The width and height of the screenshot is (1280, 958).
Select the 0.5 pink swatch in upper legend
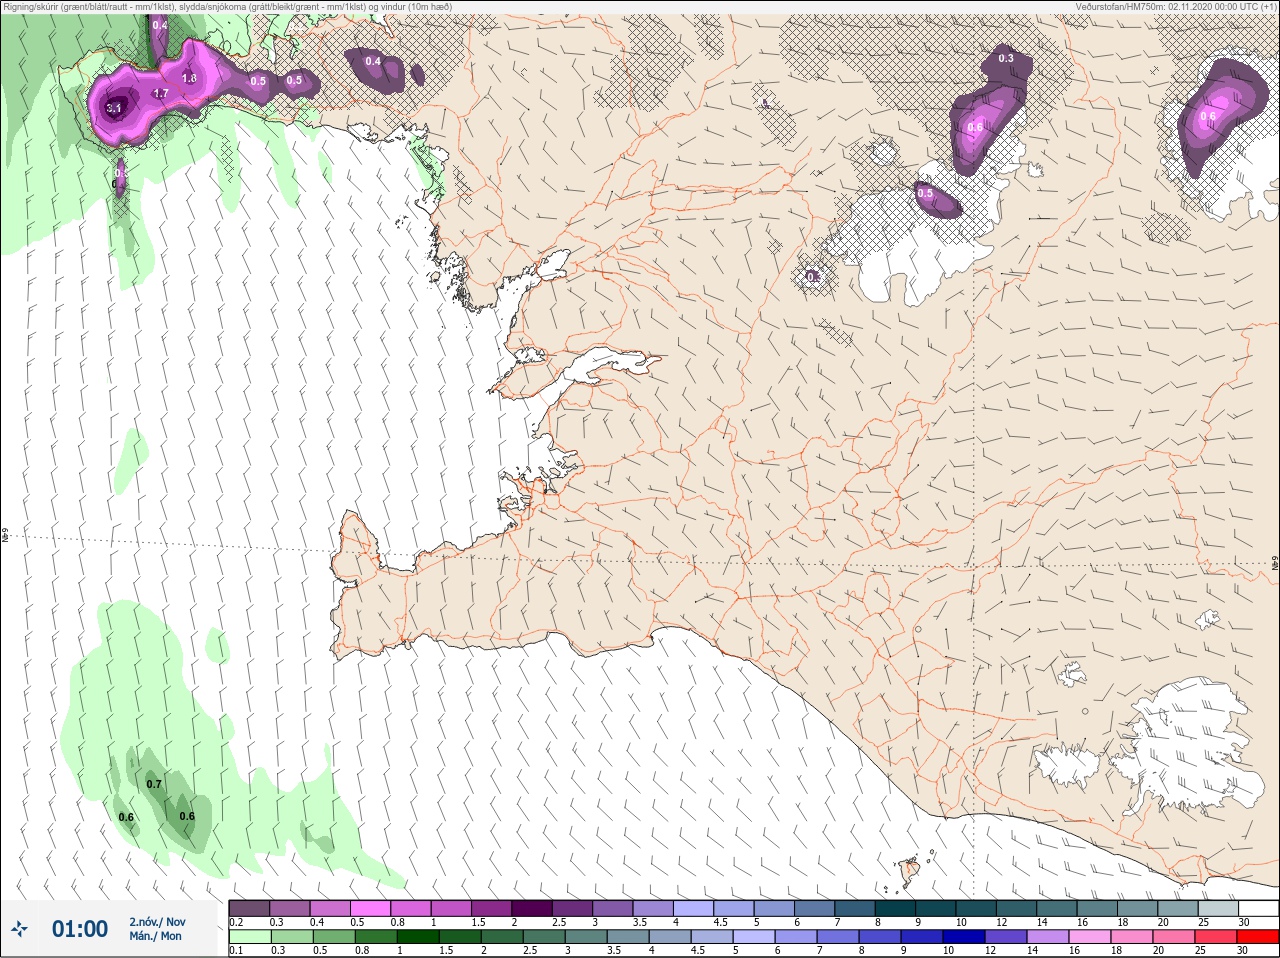click(371, 908)
